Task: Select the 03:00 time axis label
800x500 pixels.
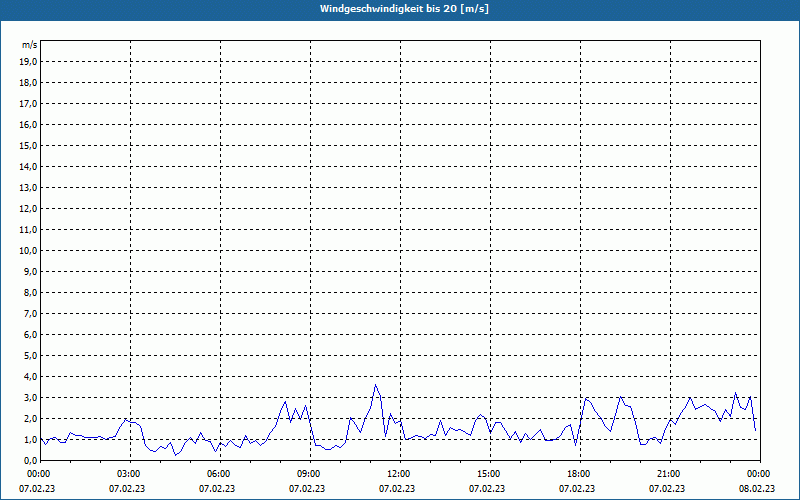Action: coord(131,474)
